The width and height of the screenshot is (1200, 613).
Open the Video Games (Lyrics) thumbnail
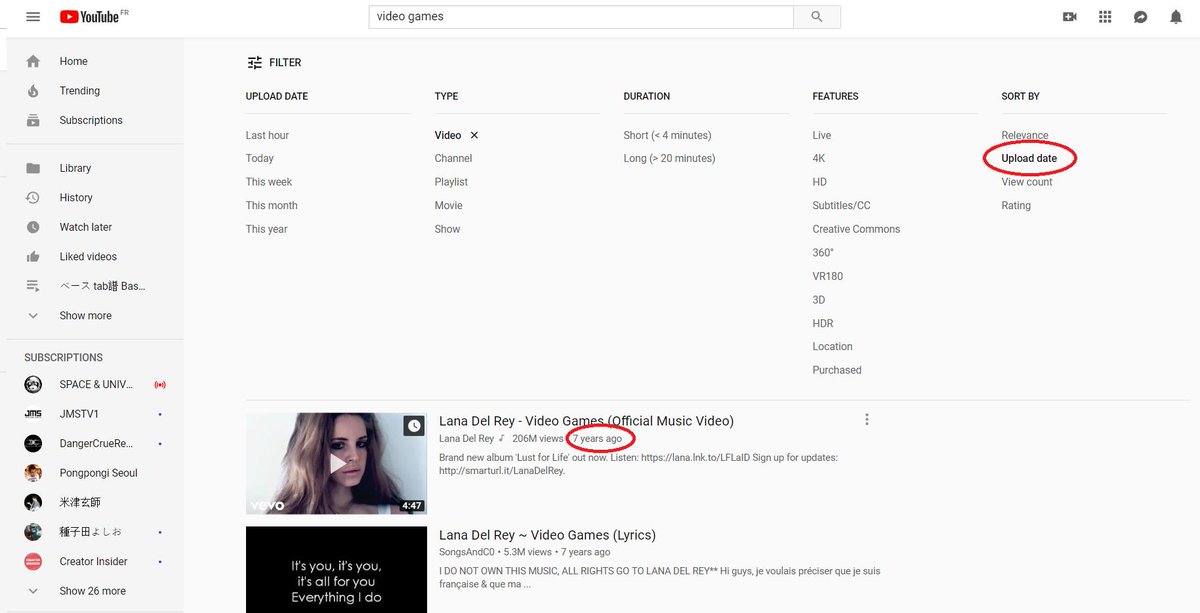pos(336,570)
